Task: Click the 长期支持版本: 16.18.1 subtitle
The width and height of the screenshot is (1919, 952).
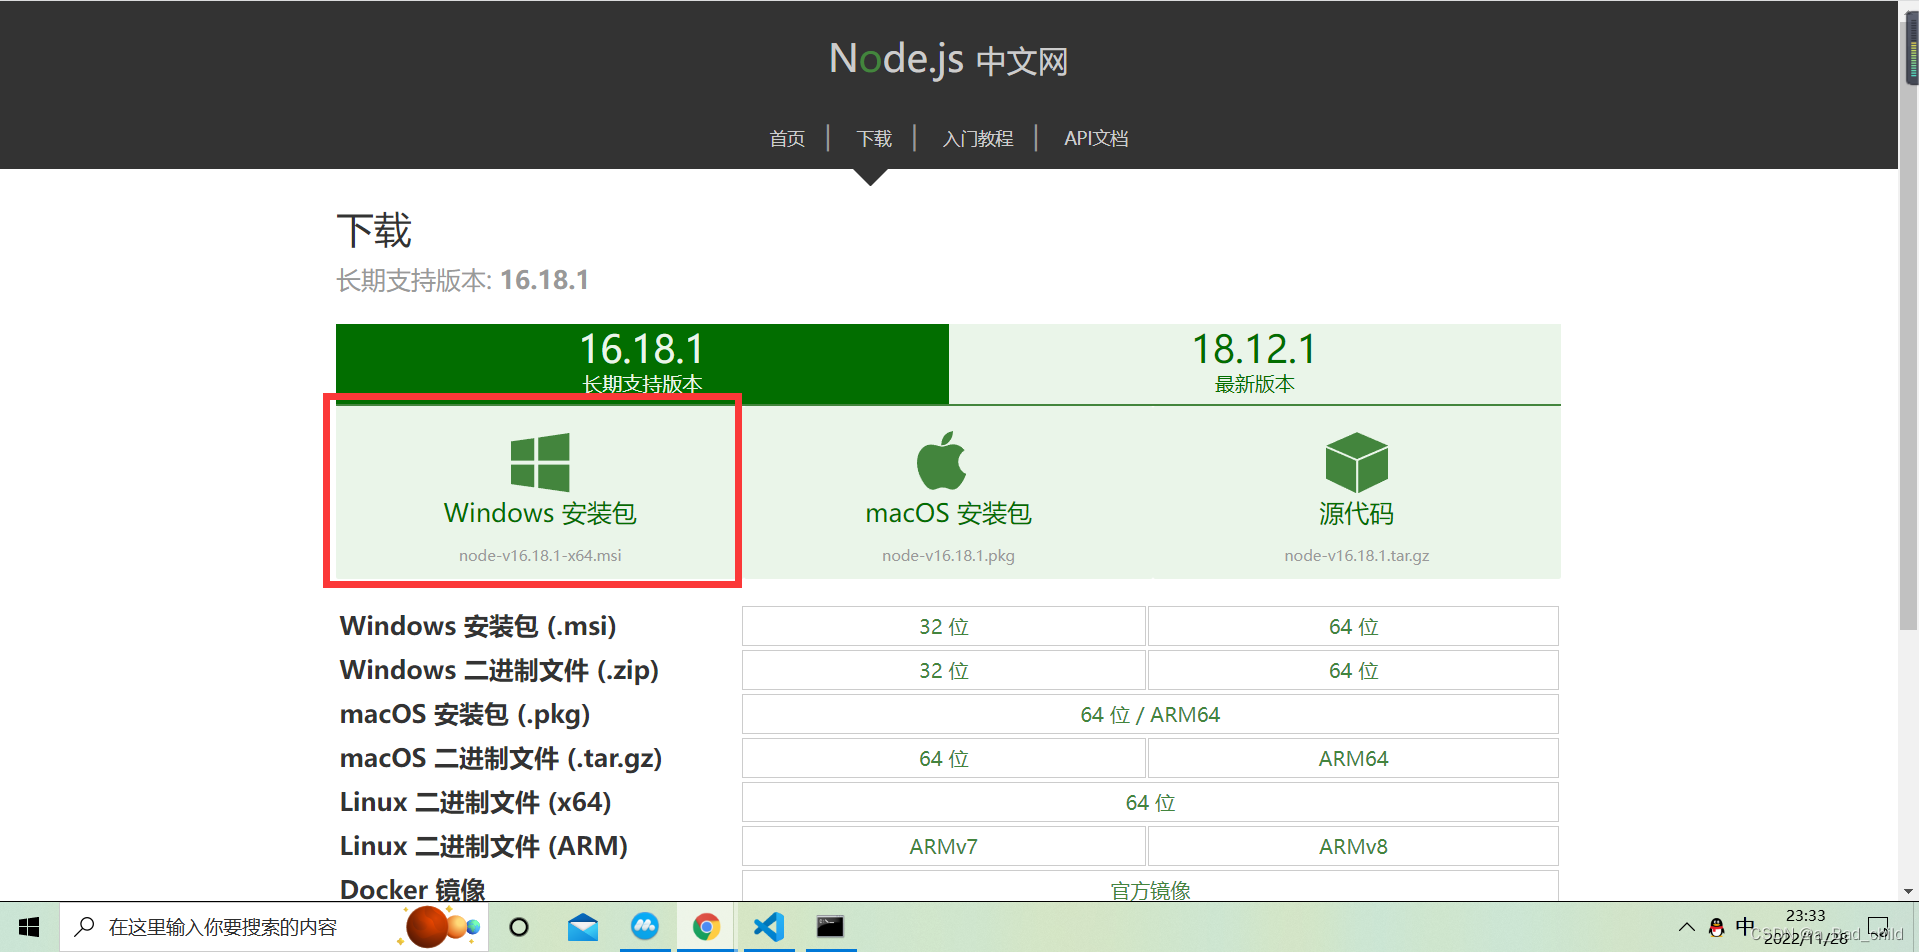Action: [x=462, y=280]
